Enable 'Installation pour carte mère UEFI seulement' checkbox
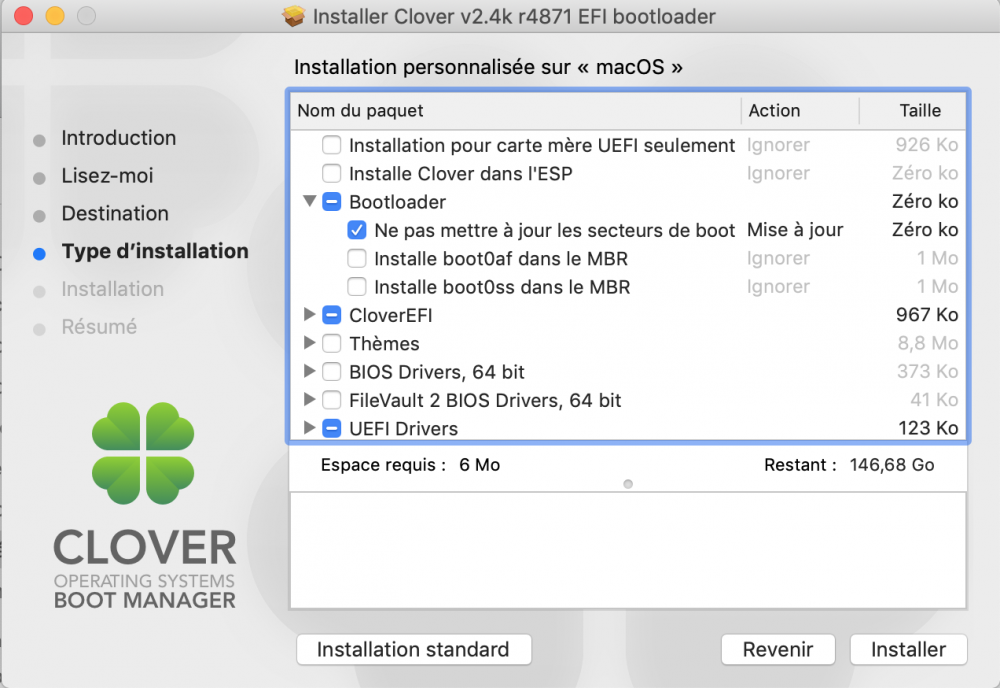This screenshot has height=688, width=1000. (332, 145)
